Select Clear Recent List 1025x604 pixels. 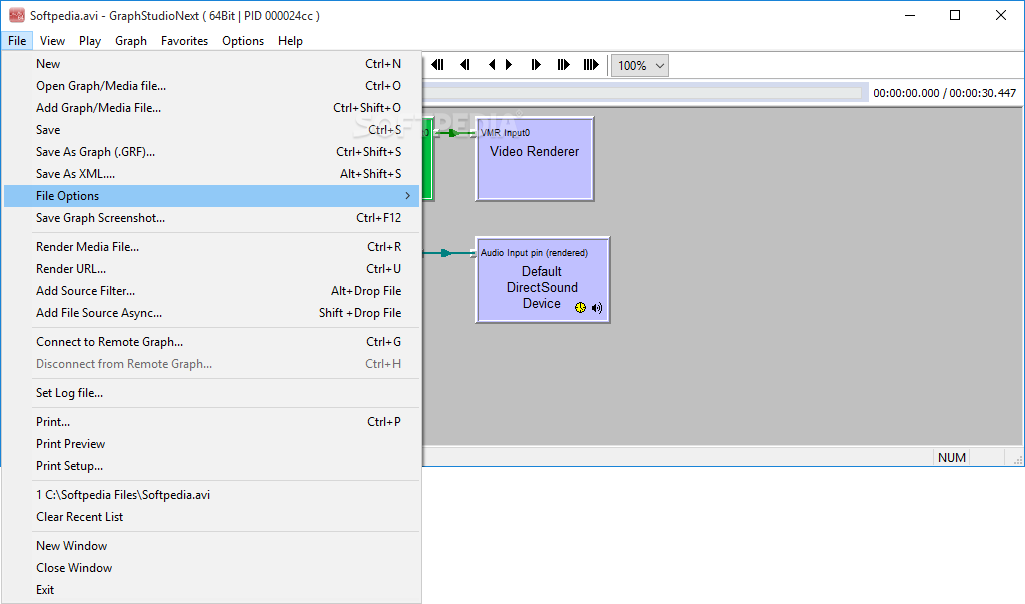tap(212, 517)
